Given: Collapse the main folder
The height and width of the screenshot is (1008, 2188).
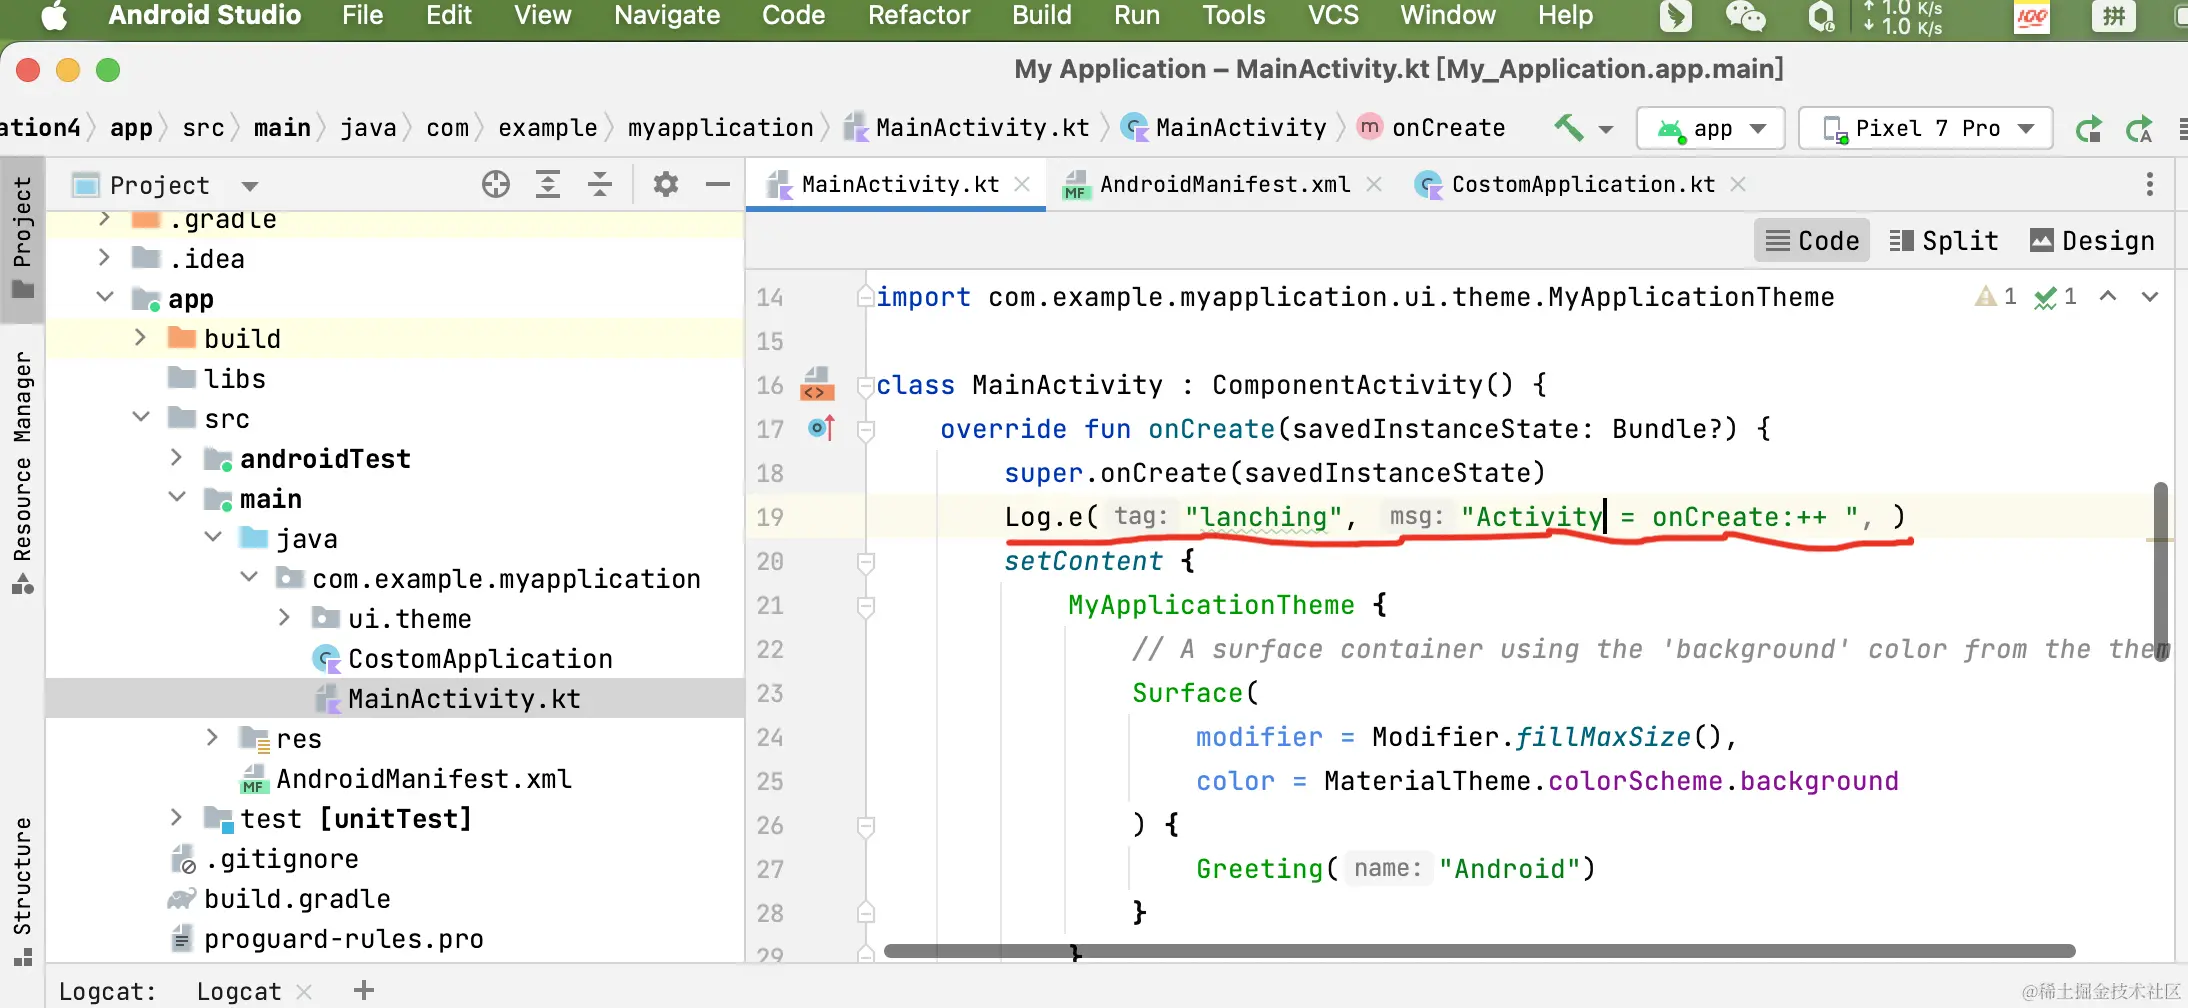Looking at the screenshot, I should point(176,498).
